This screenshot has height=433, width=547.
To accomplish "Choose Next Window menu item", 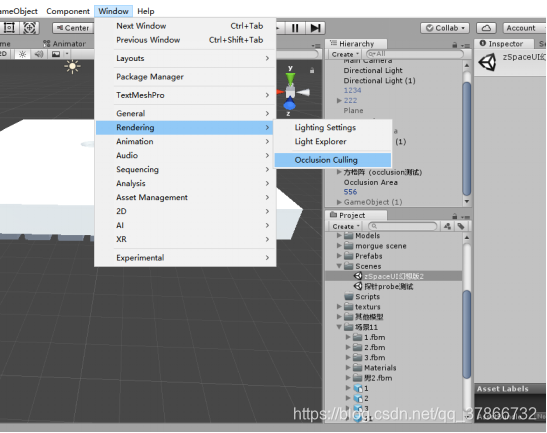I will pos(185,26).
